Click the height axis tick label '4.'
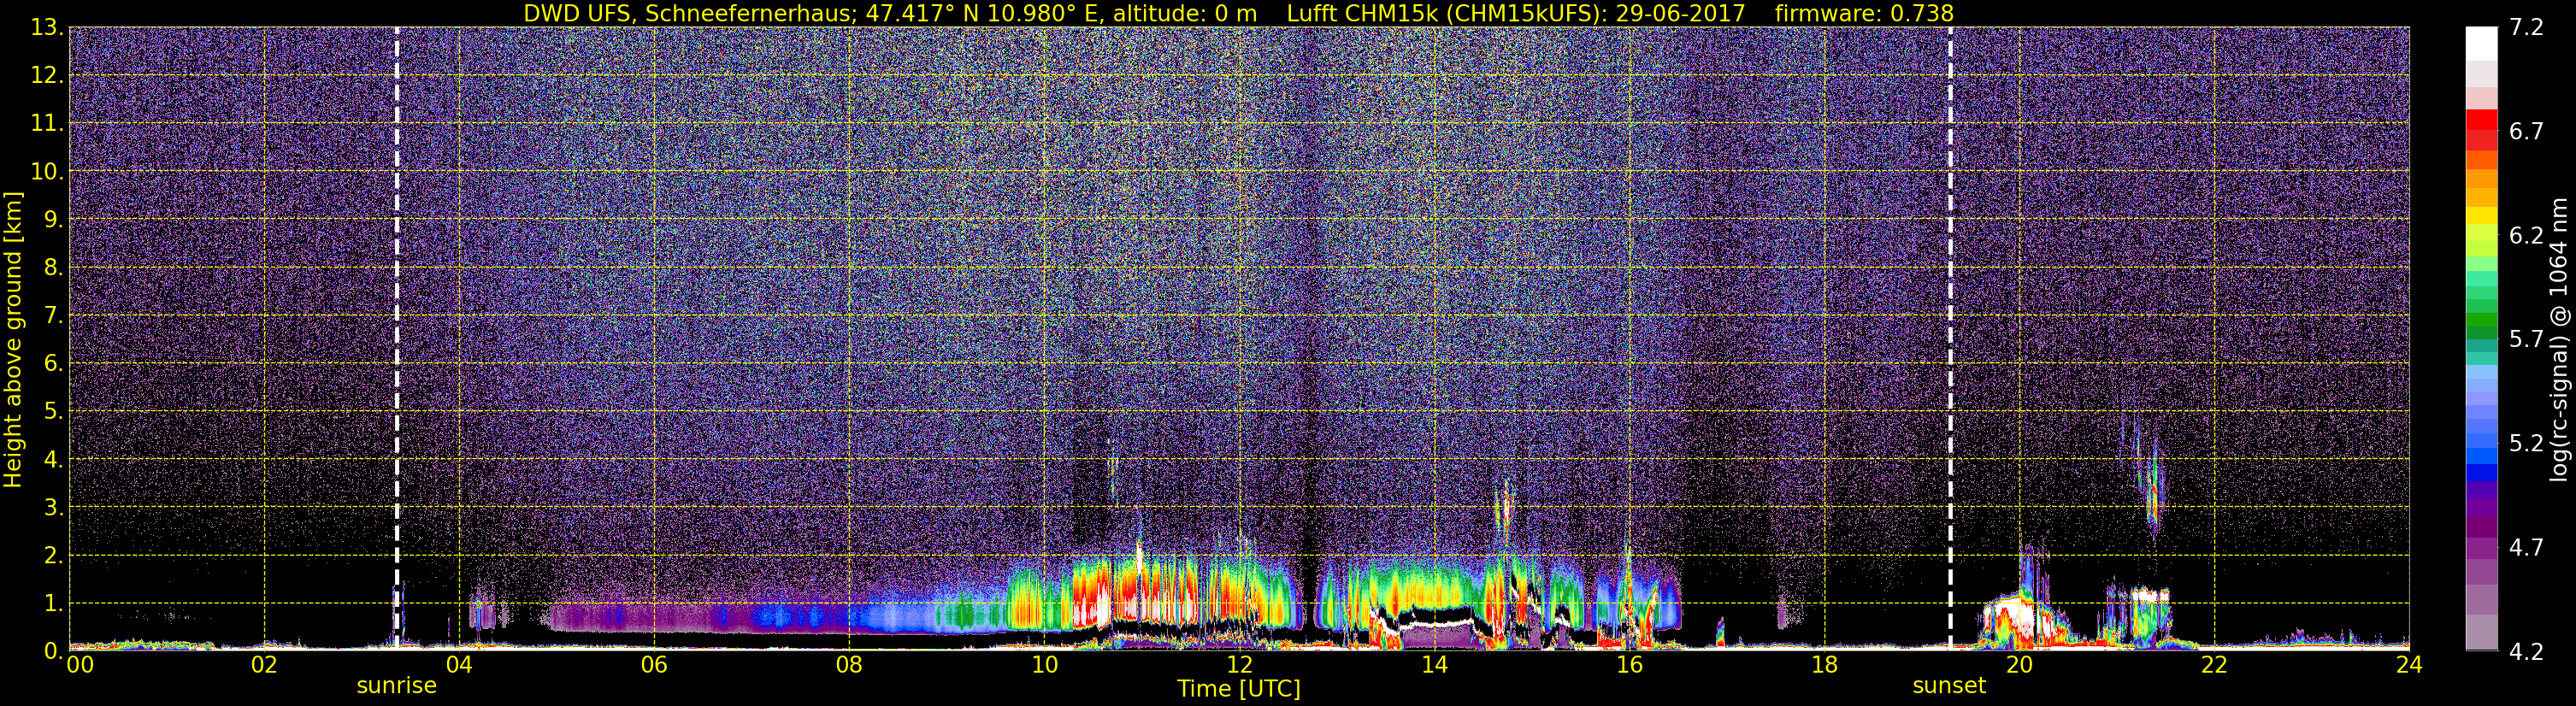Viewport: 2576px width, 706px height. (x=53, y=460)
